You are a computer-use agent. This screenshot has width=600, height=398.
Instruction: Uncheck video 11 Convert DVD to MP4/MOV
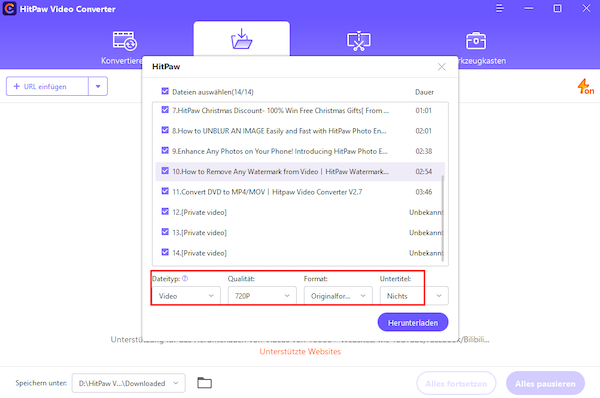tap(165, 191)
